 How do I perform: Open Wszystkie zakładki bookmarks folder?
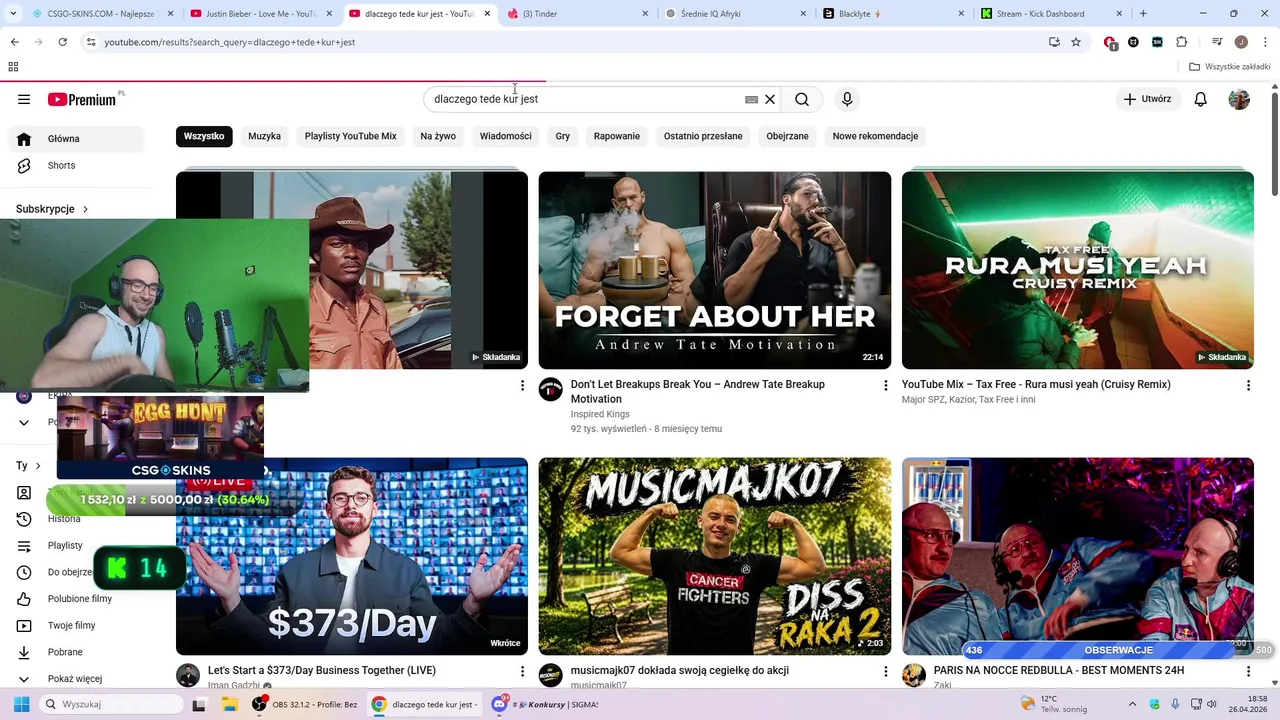coord(1230,67)
